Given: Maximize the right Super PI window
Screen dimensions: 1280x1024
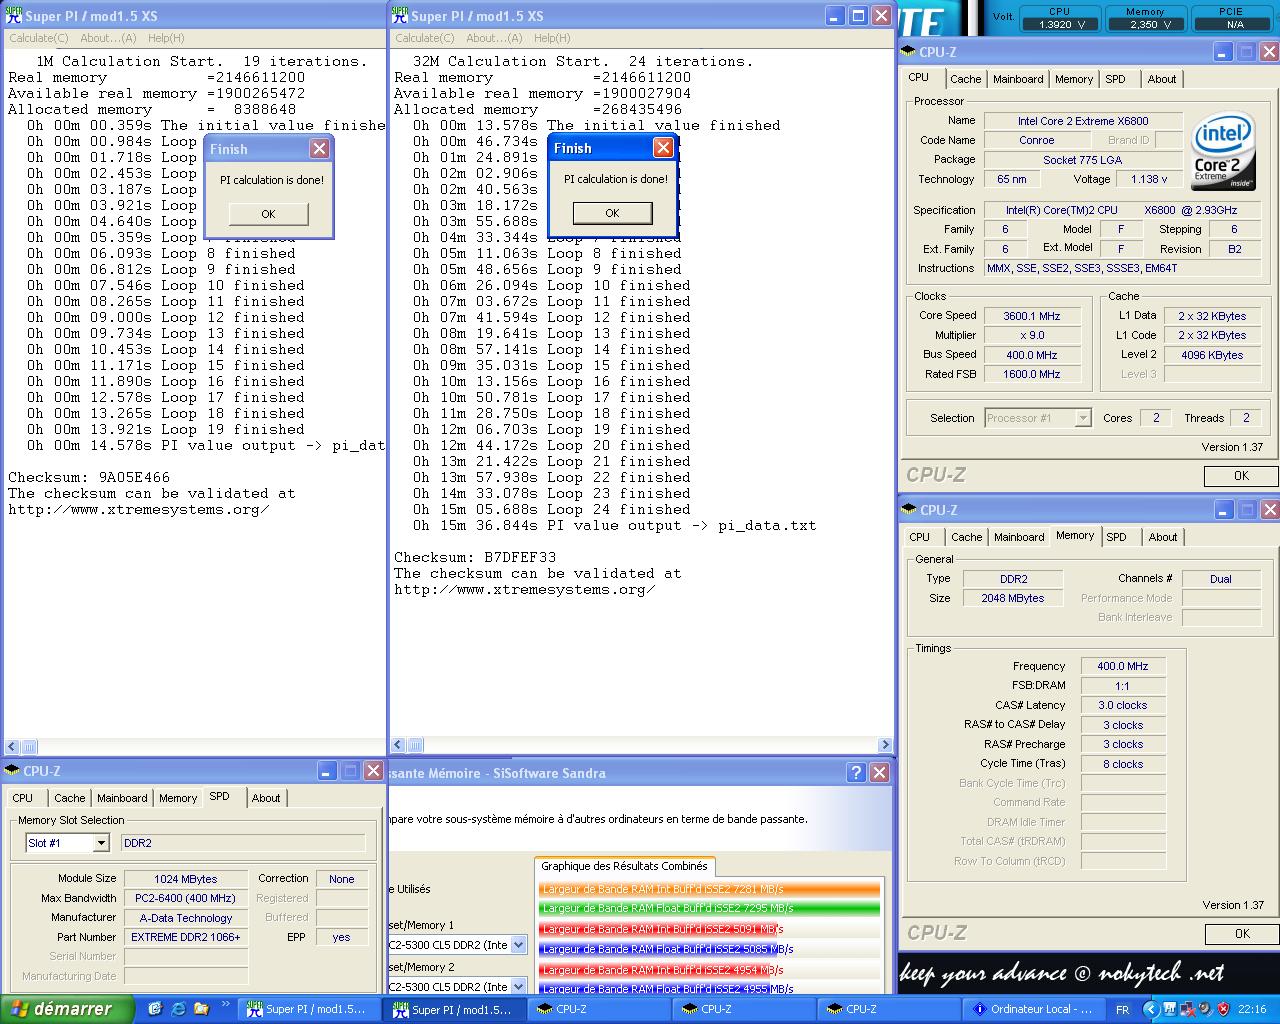Looking at the screenshot, I should click(858, 16).
